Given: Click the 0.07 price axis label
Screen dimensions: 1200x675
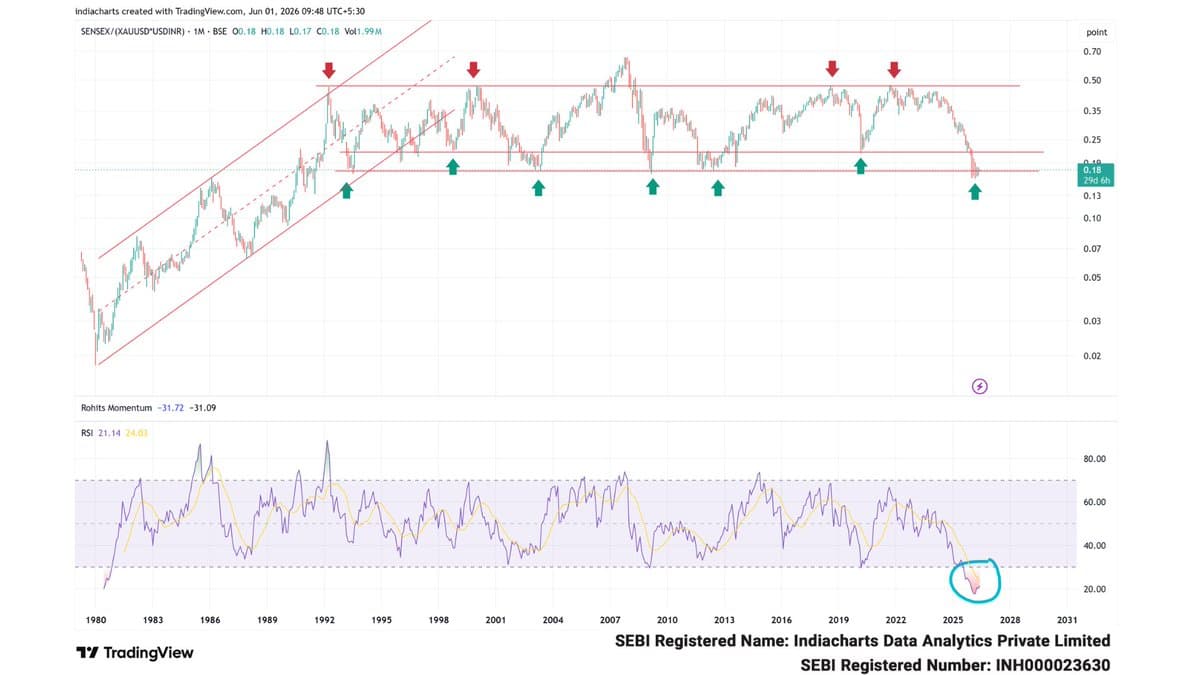Looking at the screenshot, I should pyautogui.click(x=1092, y=249).
